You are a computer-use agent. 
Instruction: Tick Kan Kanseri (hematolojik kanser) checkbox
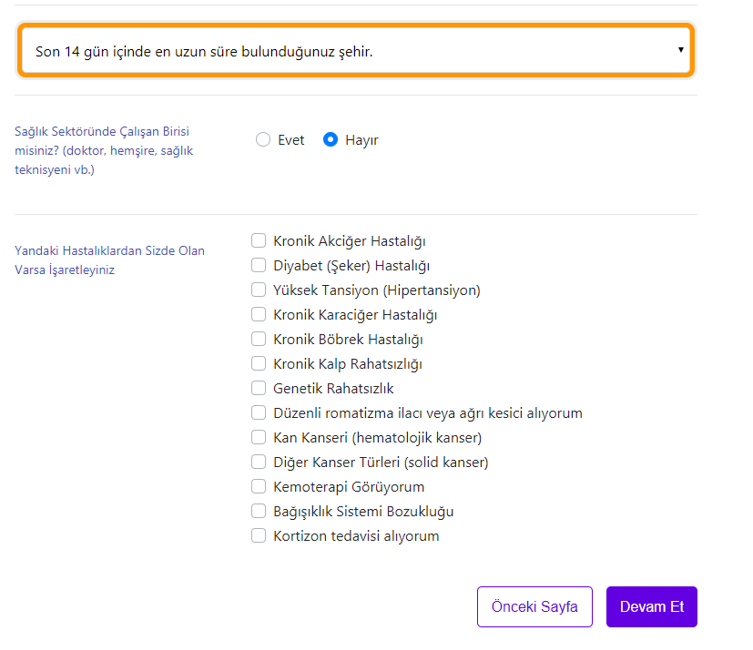(x=259, y=438)
